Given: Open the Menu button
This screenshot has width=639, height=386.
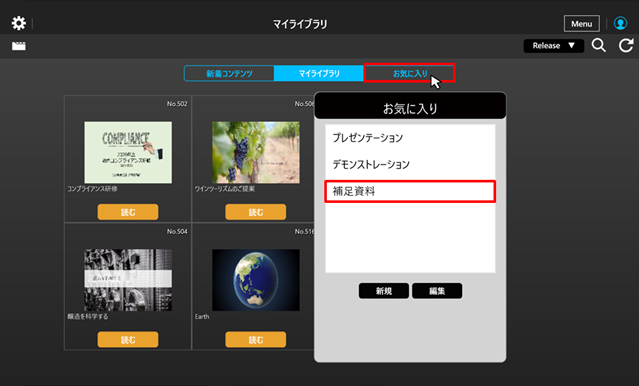Looking at the screenshot, I should point(582,24).
